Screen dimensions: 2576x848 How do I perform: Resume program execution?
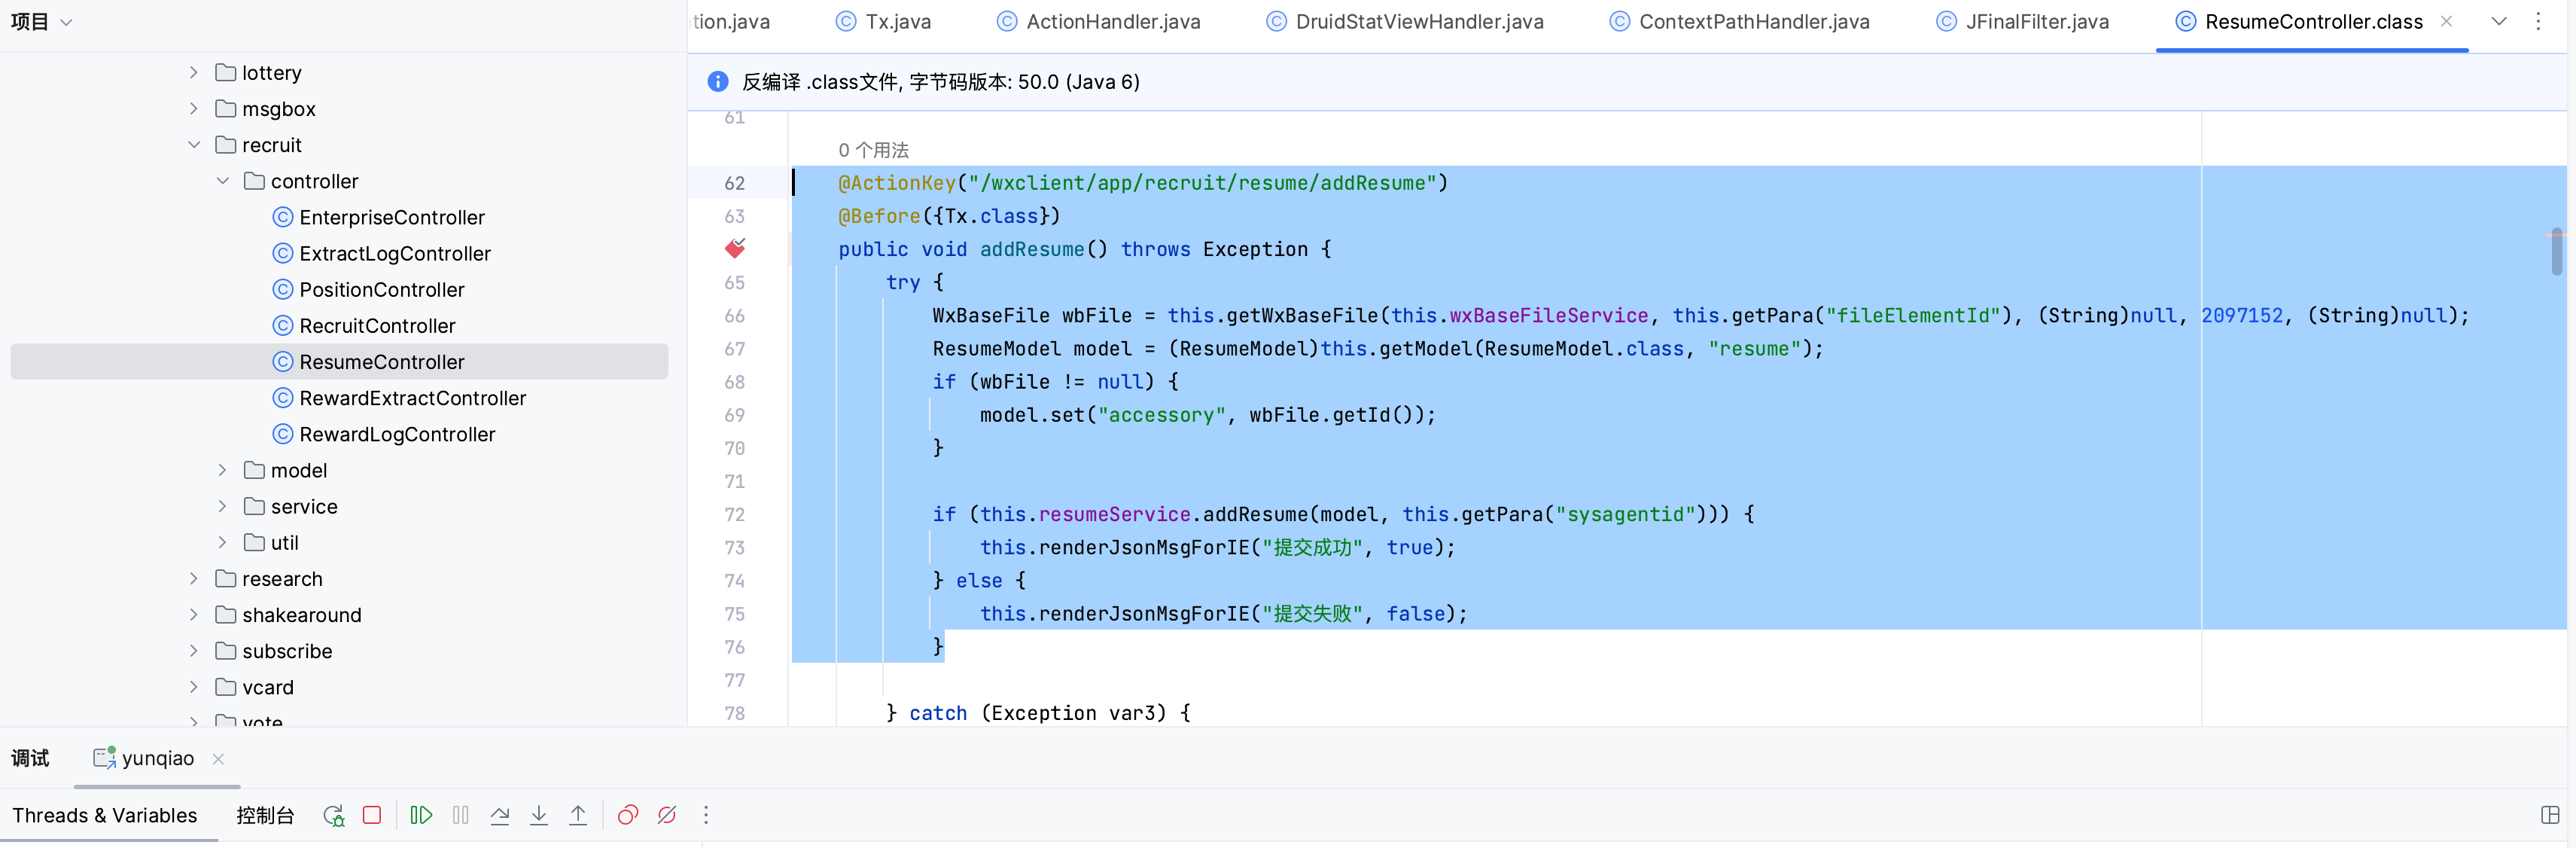[421, 816]
